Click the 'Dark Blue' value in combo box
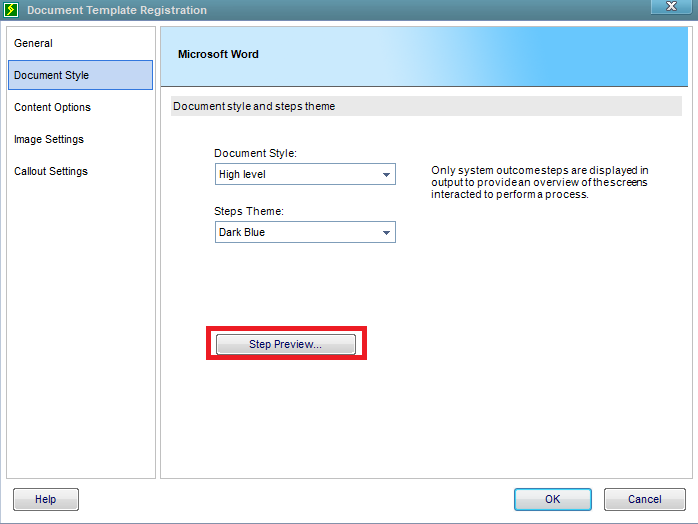Viewport: 698px width, 524px height. point(242,232)
